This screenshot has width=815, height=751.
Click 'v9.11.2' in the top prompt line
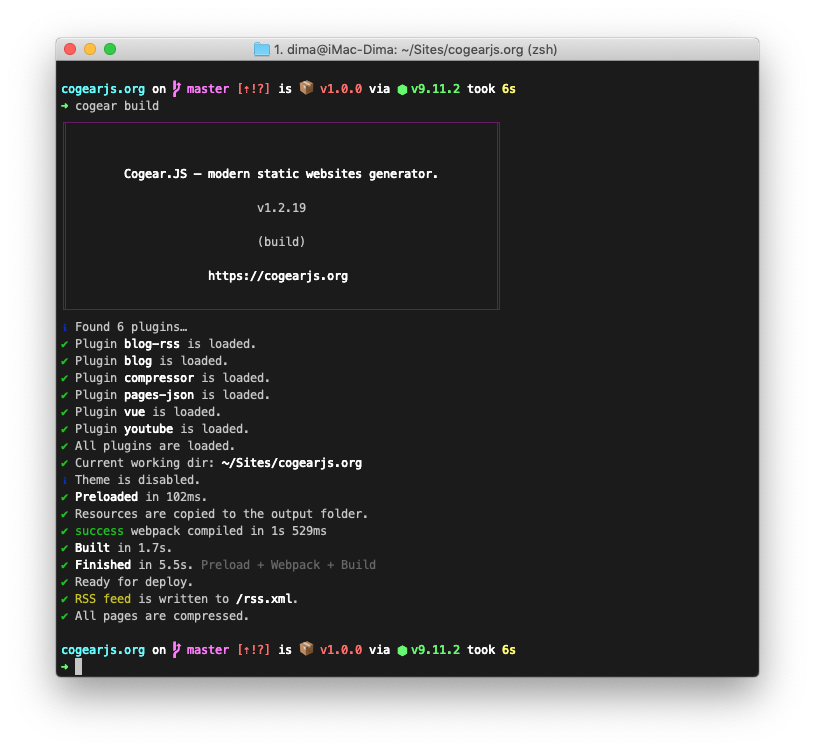436,89
